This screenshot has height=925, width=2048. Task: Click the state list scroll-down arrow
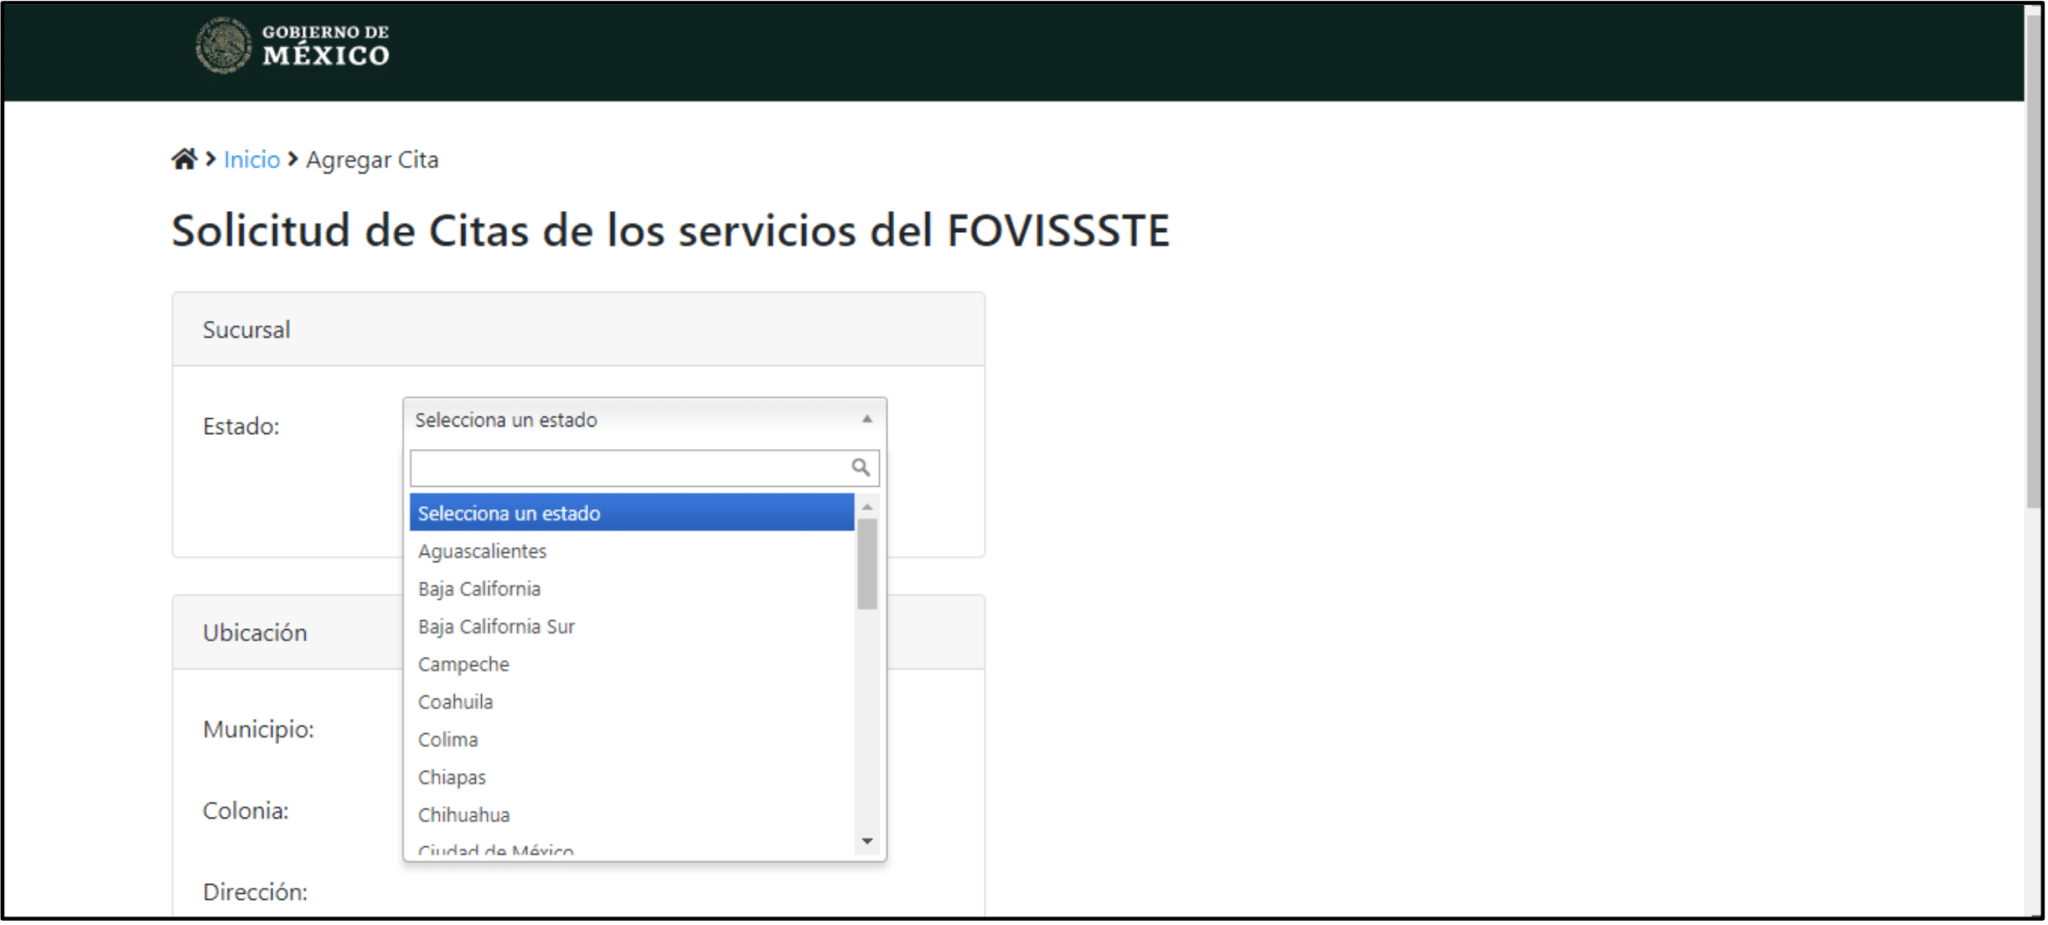[867, 841]
